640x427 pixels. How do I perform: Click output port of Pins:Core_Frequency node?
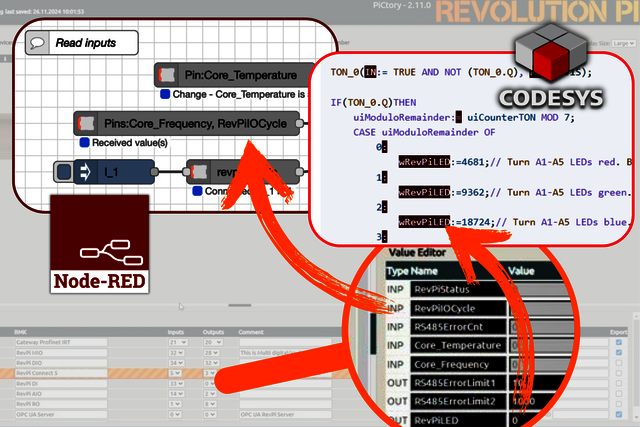pyautogui.click(x=300, y=123)
